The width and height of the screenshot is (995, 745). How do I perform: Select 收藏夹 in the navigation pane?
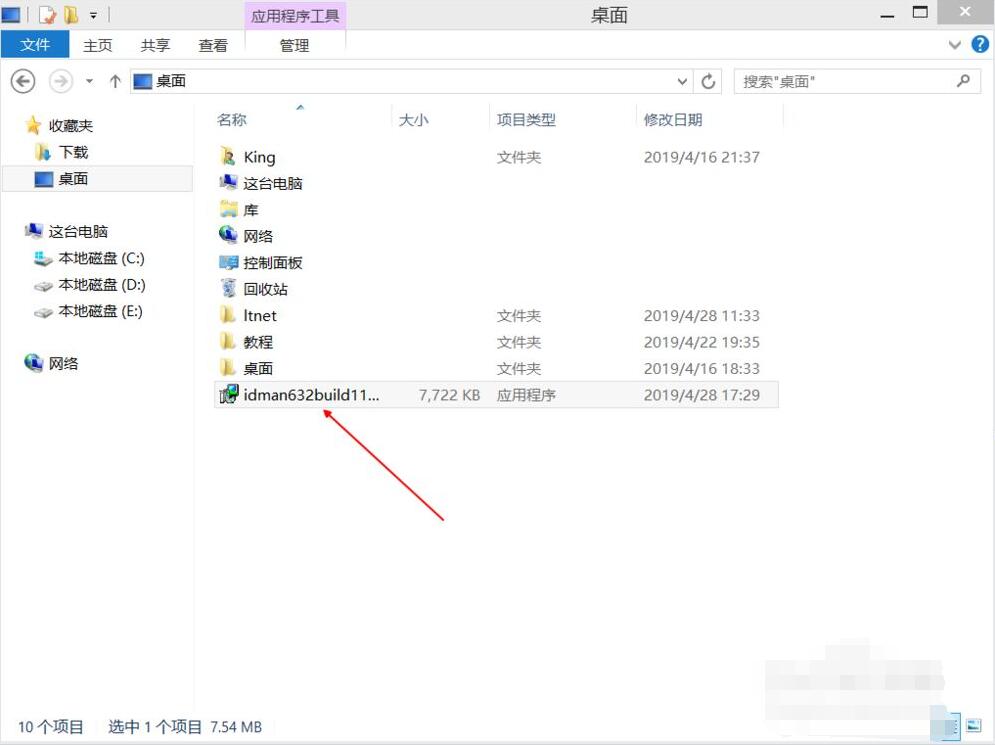pyautogui.click(x=61, y=126)
